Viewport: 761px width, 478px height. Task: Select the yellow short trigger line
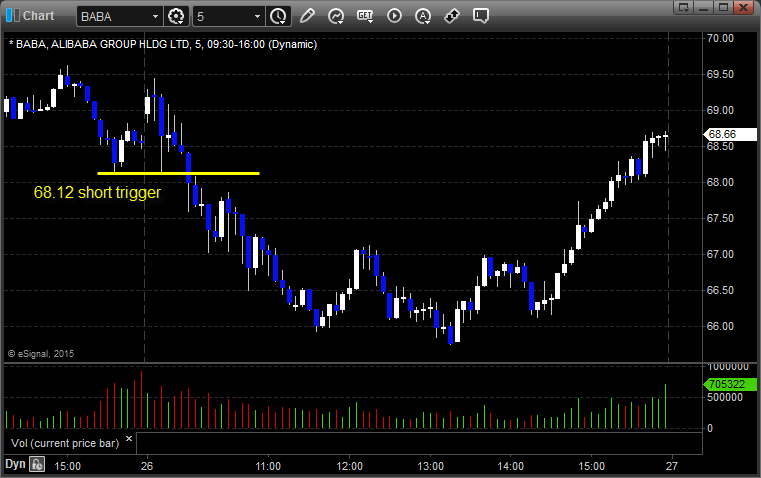[x=178, y=173]
